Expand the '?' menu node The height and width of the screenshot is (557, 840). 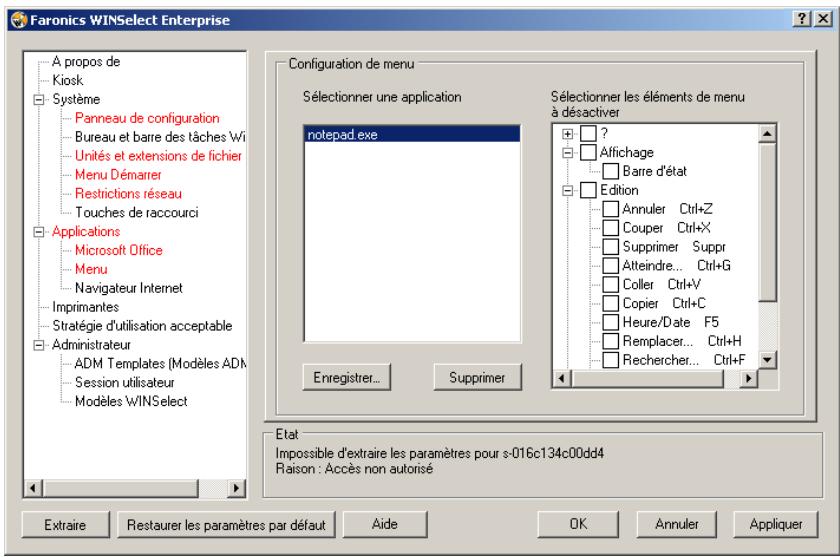pos(567,133)
